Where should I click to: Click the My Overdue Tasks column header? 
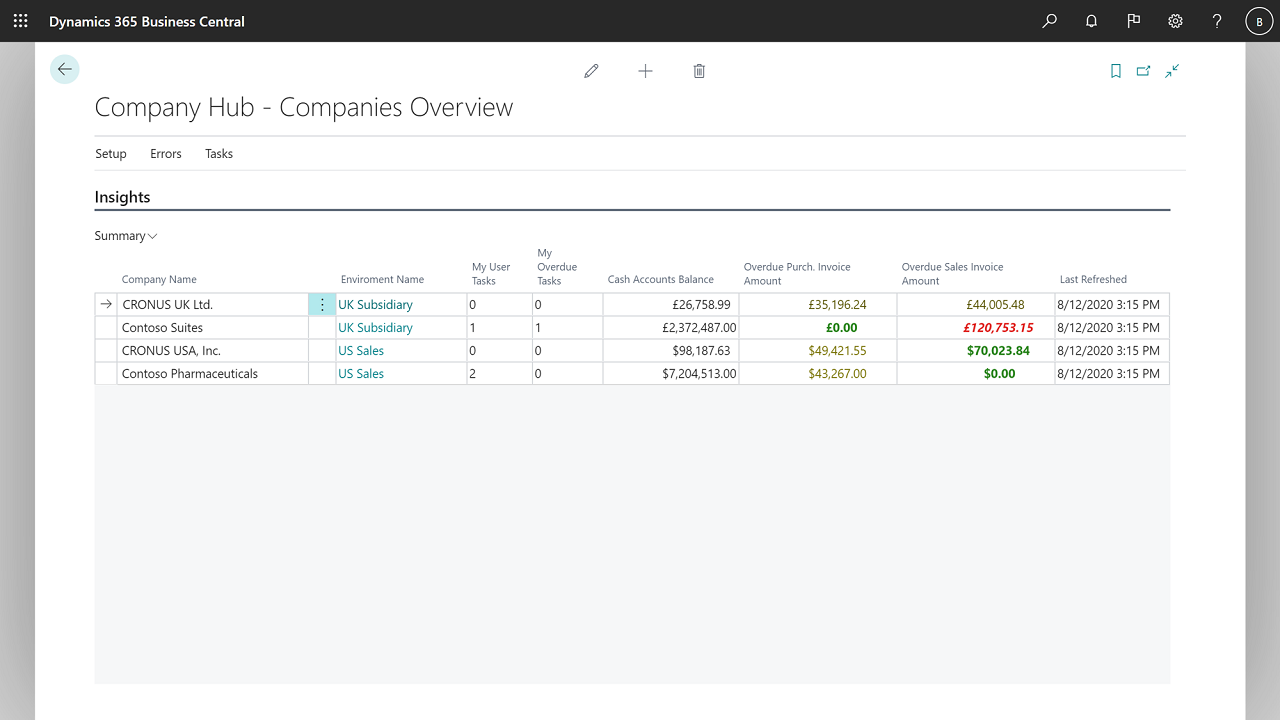click(x=557, y=267)
